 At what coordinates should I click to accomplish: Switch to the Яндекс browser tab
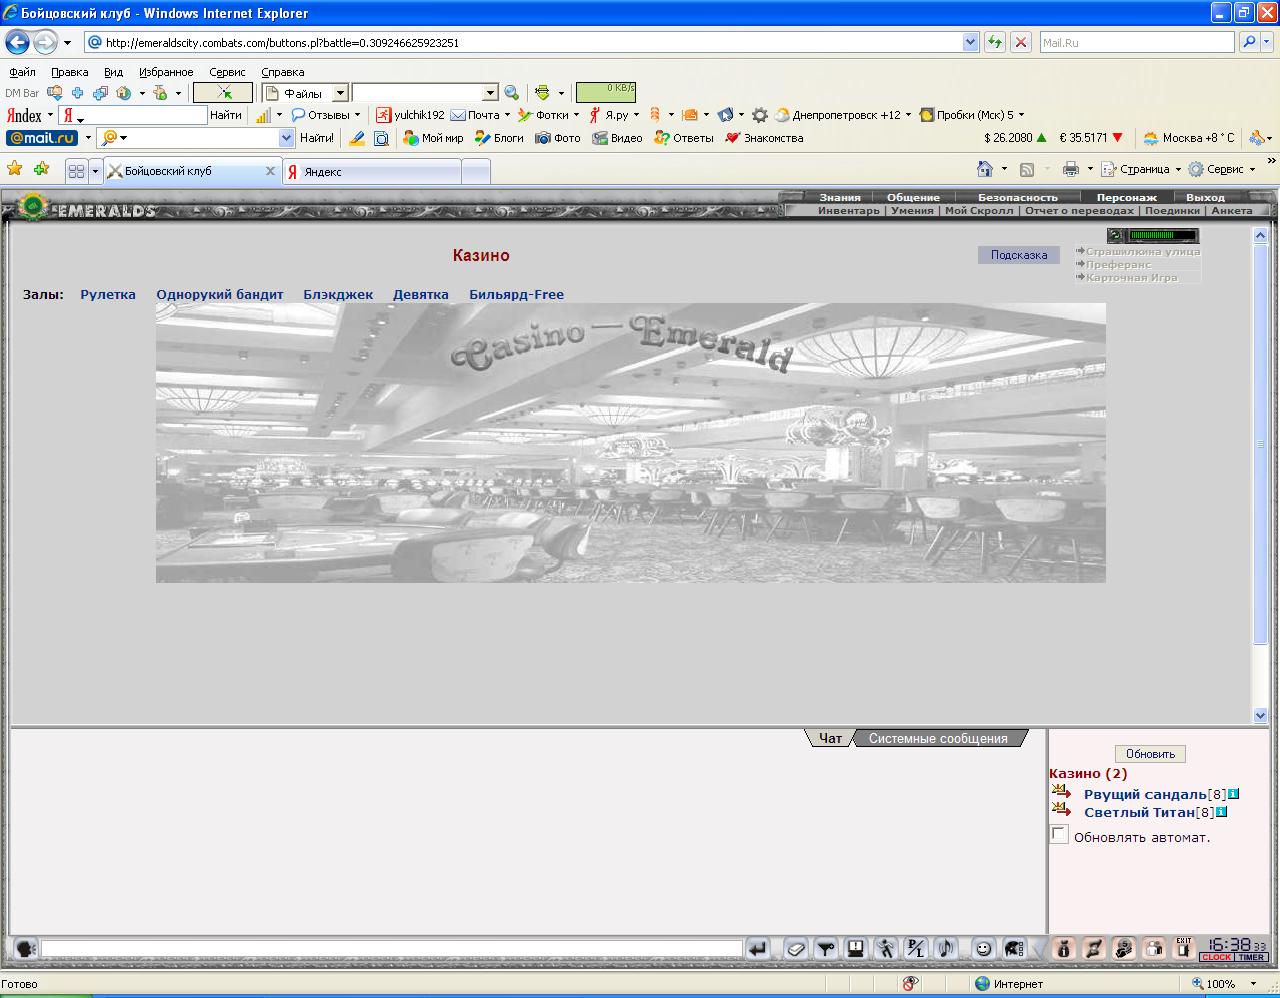pyautogui.click(x=372, y=172)
